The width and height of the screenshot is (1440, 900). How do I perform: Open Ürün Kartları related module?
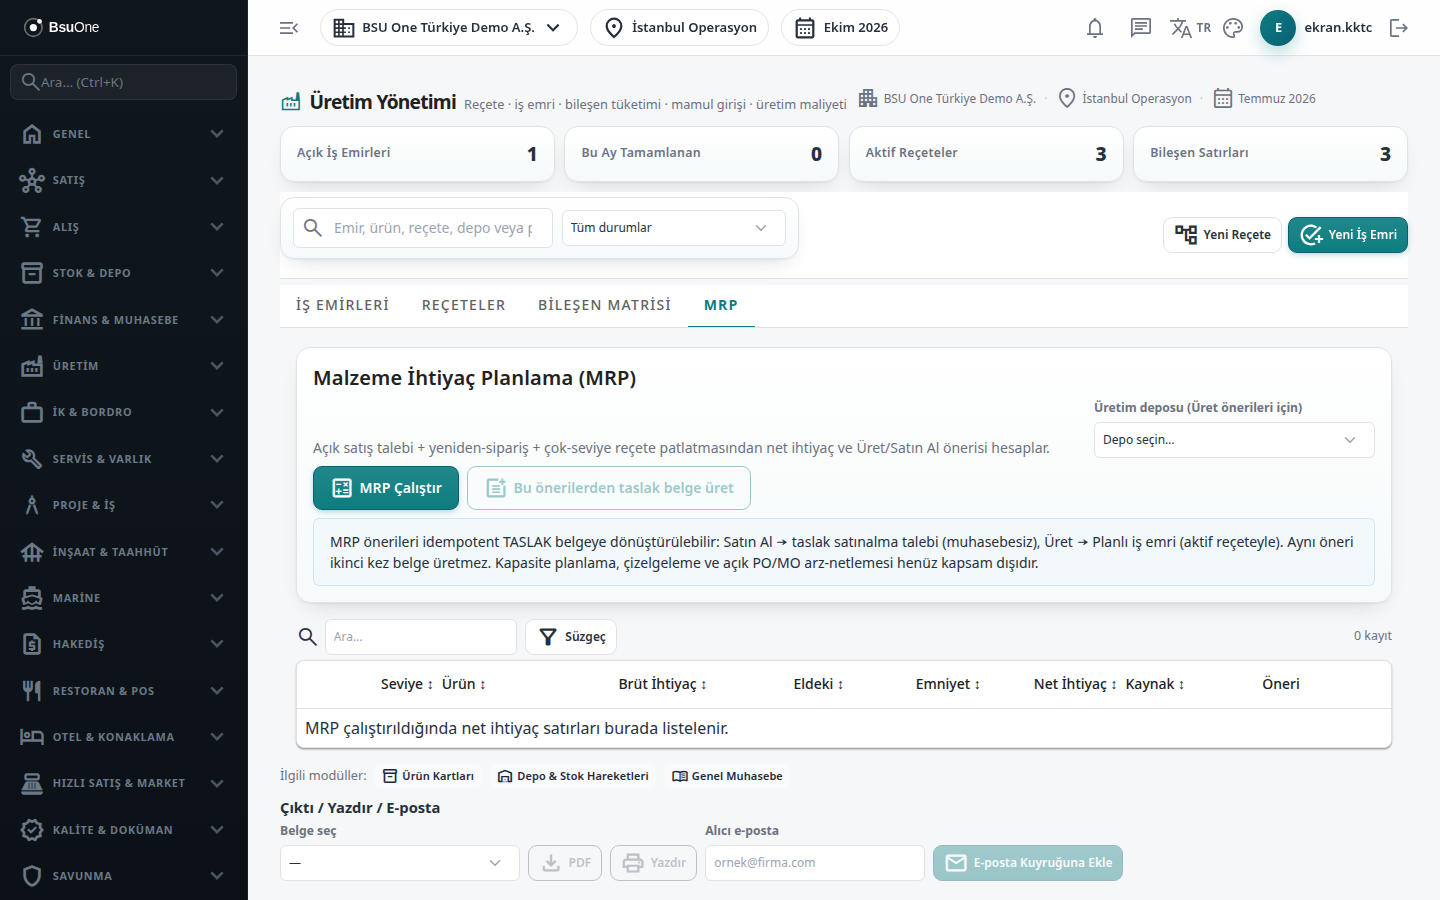click(x=428, y=776)
